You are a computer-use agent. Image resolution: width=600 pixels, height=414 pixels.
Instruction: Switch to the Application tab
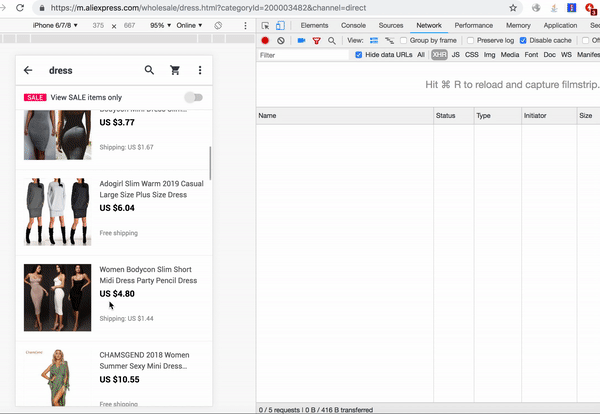pos(560,26)
